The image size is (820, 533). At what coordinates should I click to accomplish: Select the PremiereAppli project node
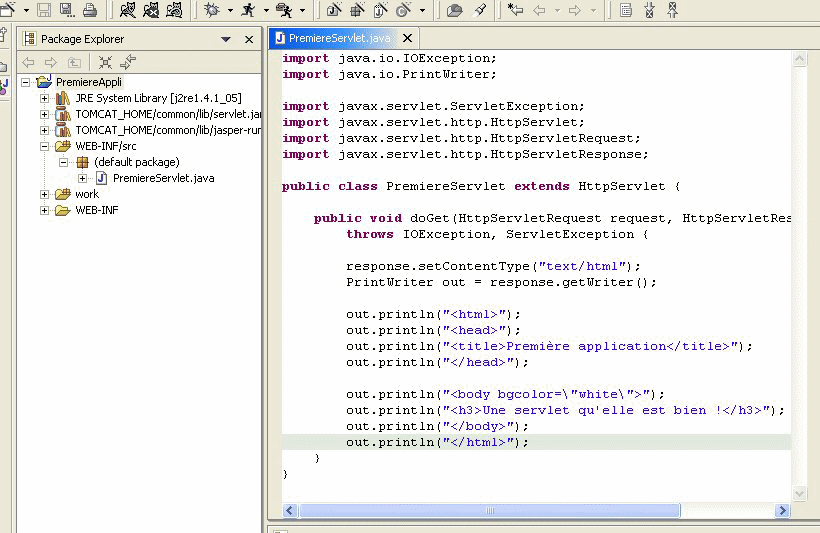(x=88, y=82)
